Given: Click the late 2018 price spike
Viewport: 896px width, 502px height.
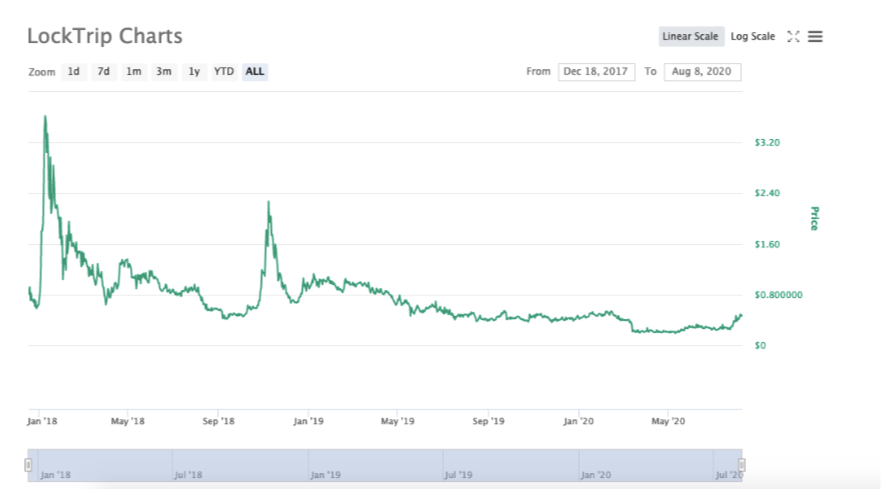Looking at the screenshot, I should tap(269, 202).
